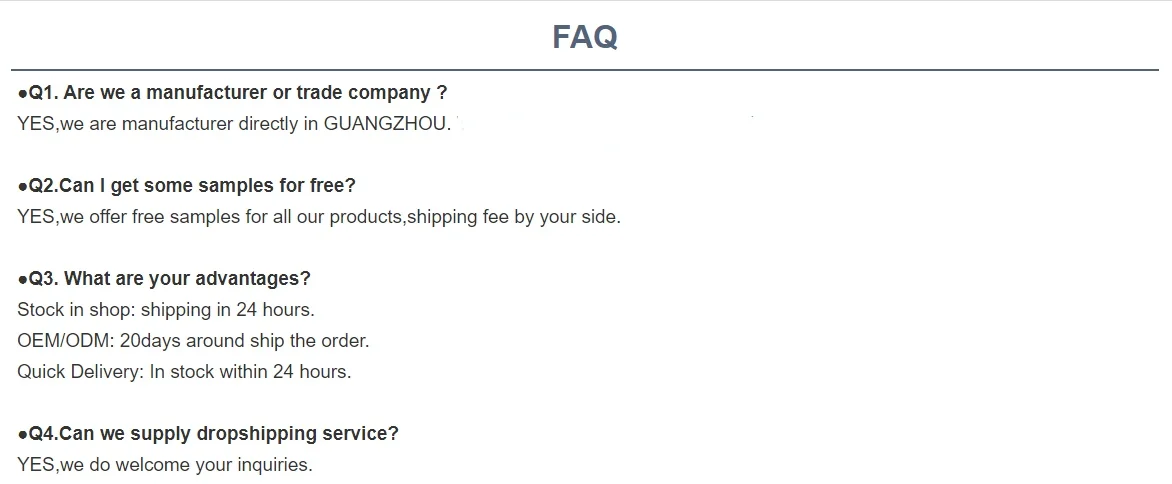Click the horizontal divider under FAQ
This screenshot has width=1172, height=484.
pos(585,70)
